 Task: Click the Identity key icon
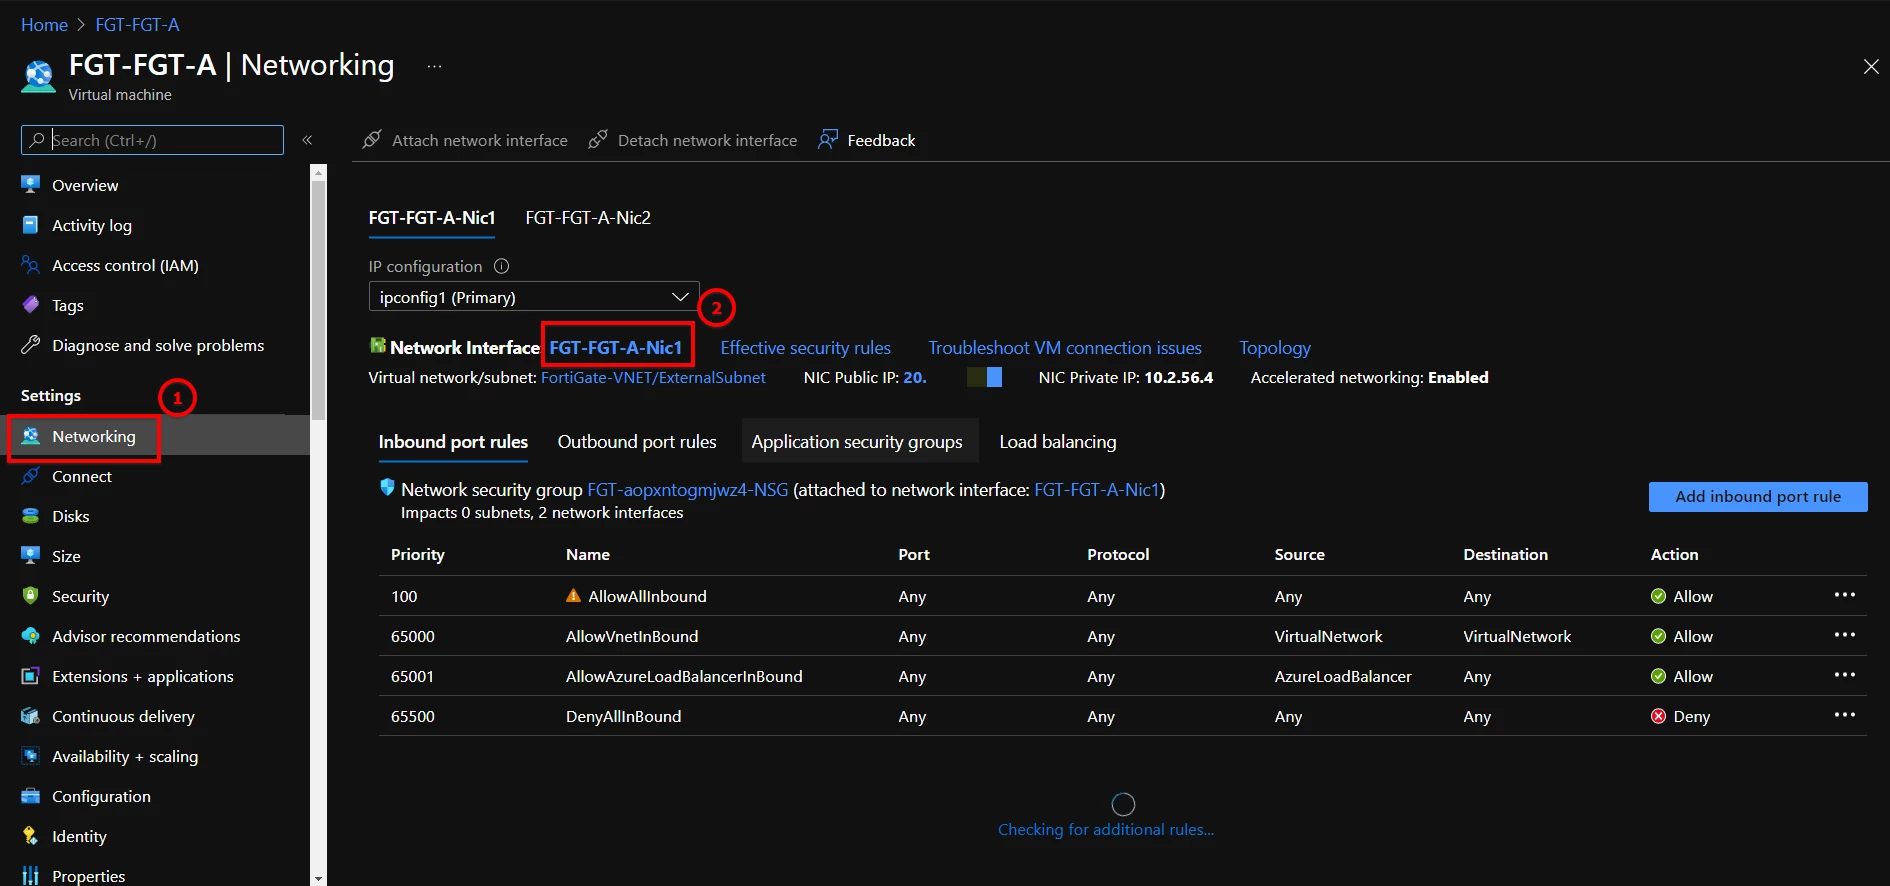point(31,836)
